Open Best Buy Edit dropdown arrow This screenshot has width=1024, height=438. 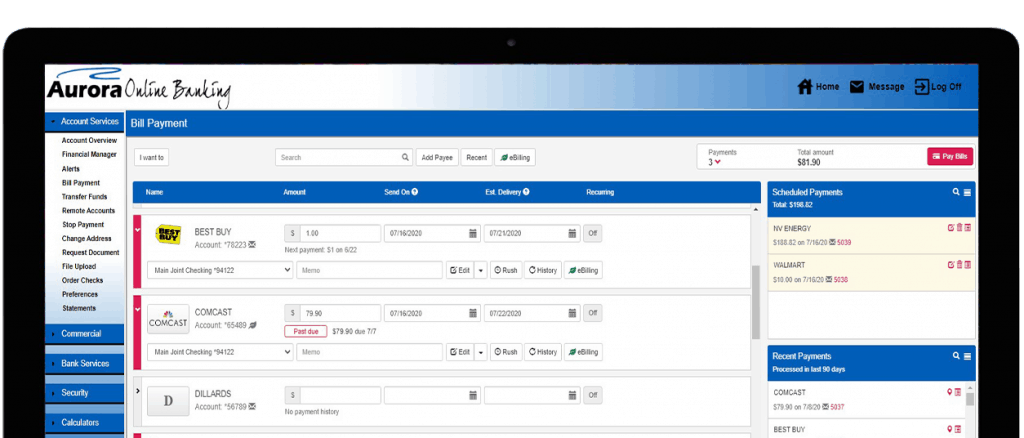(x=481, y=270)
